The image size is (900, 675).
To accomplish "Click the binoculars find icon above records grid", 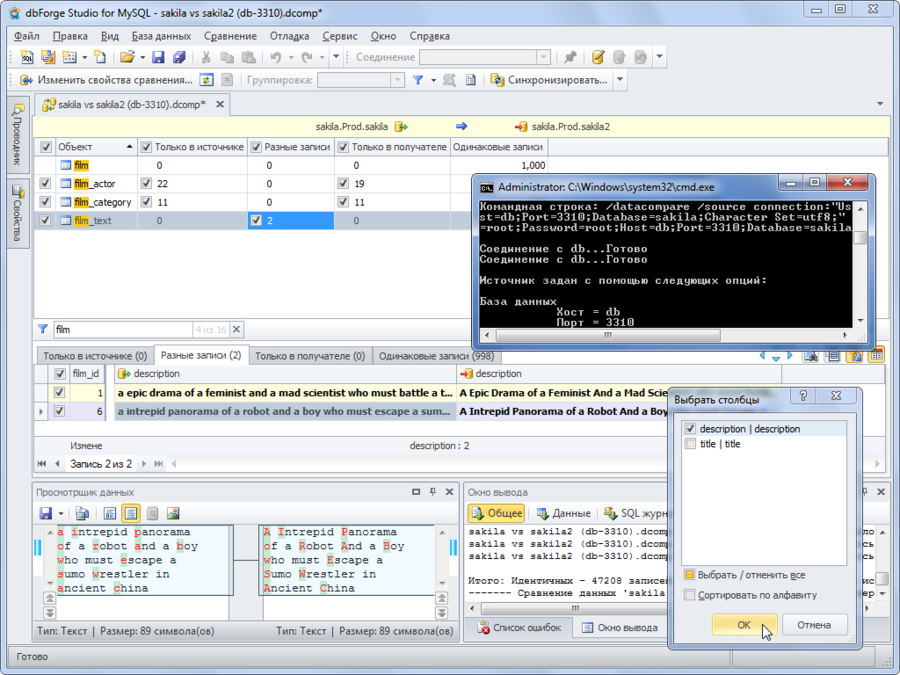I will coord(810,356).
